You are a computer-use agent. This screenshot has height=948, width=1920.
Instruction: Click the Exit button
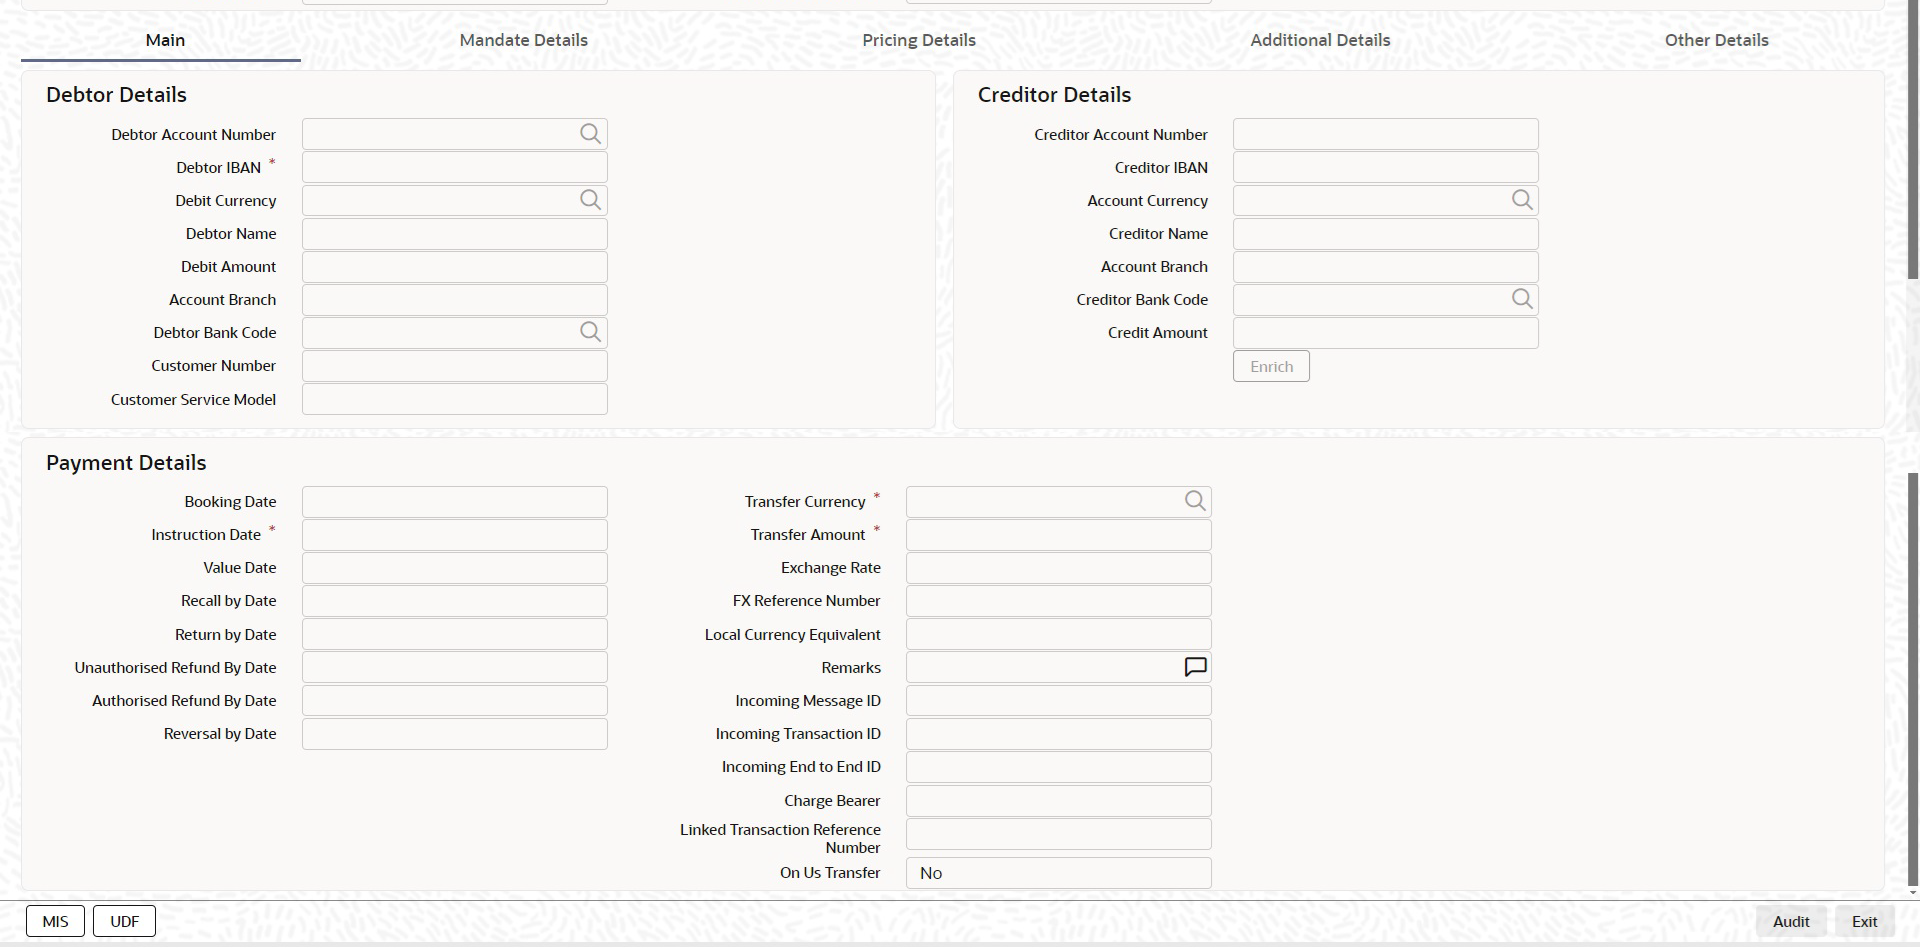[x=1864, y=921]
